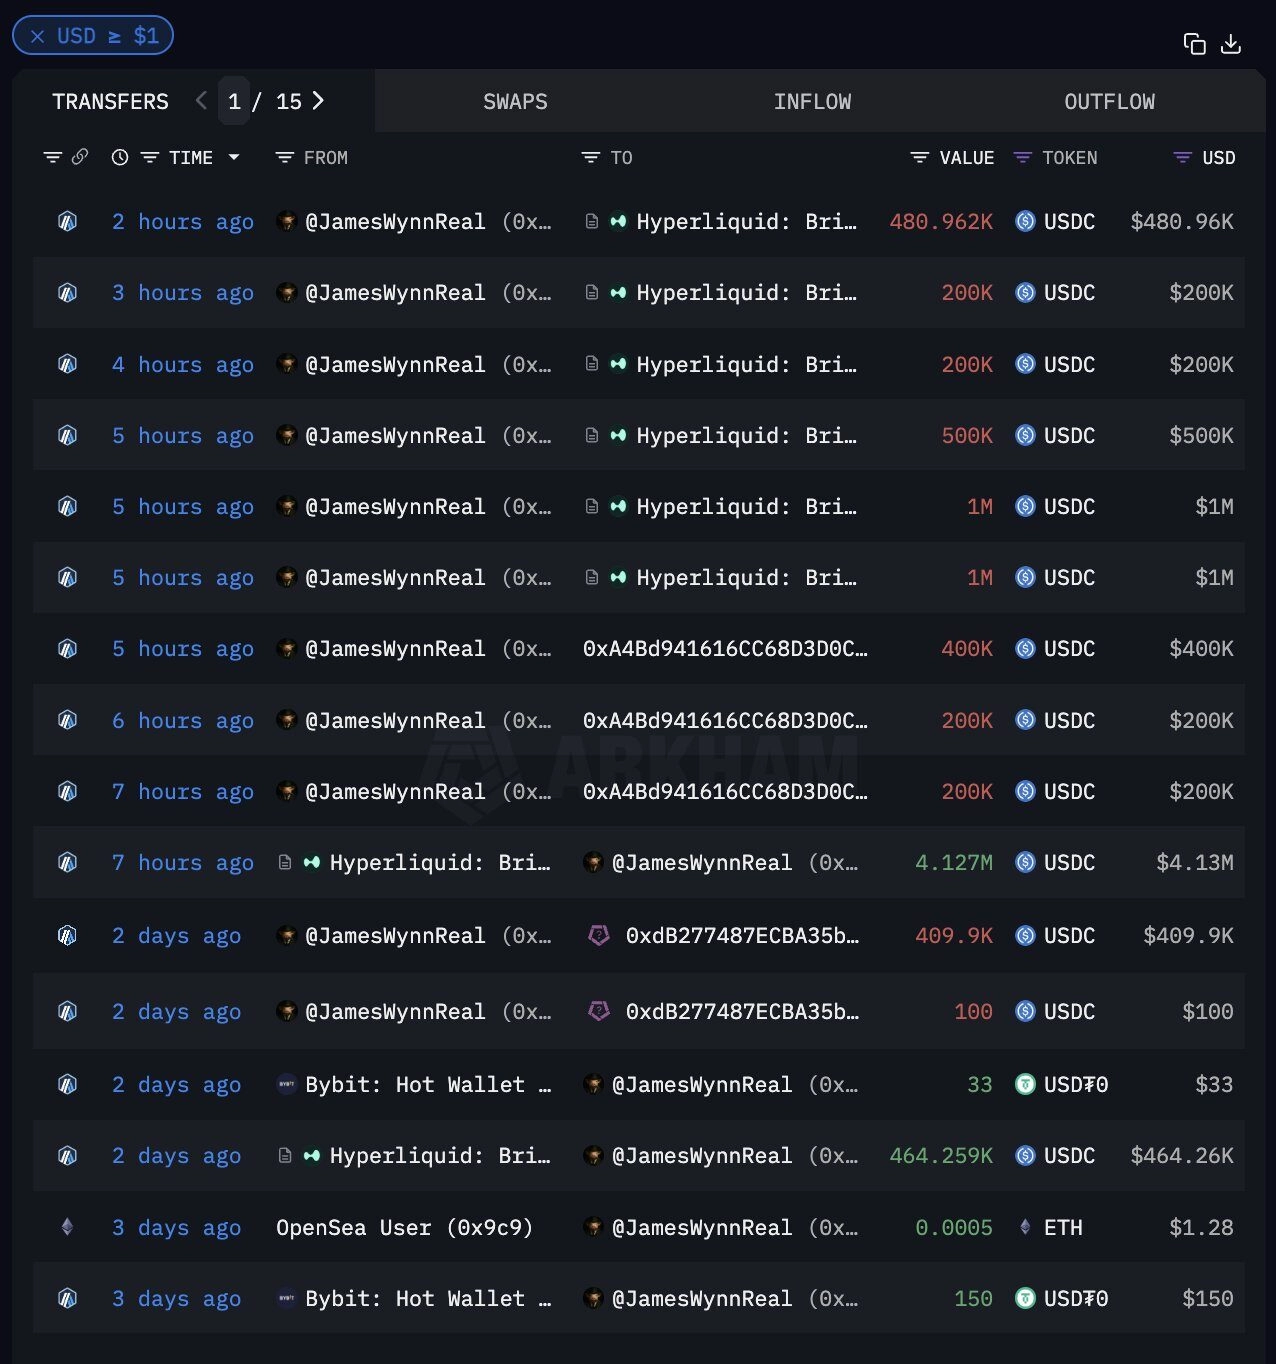Click James Wynn avatar in $200K 7 hours ago row
This screenshot has width=1276, height=1364.
point(287,792)
